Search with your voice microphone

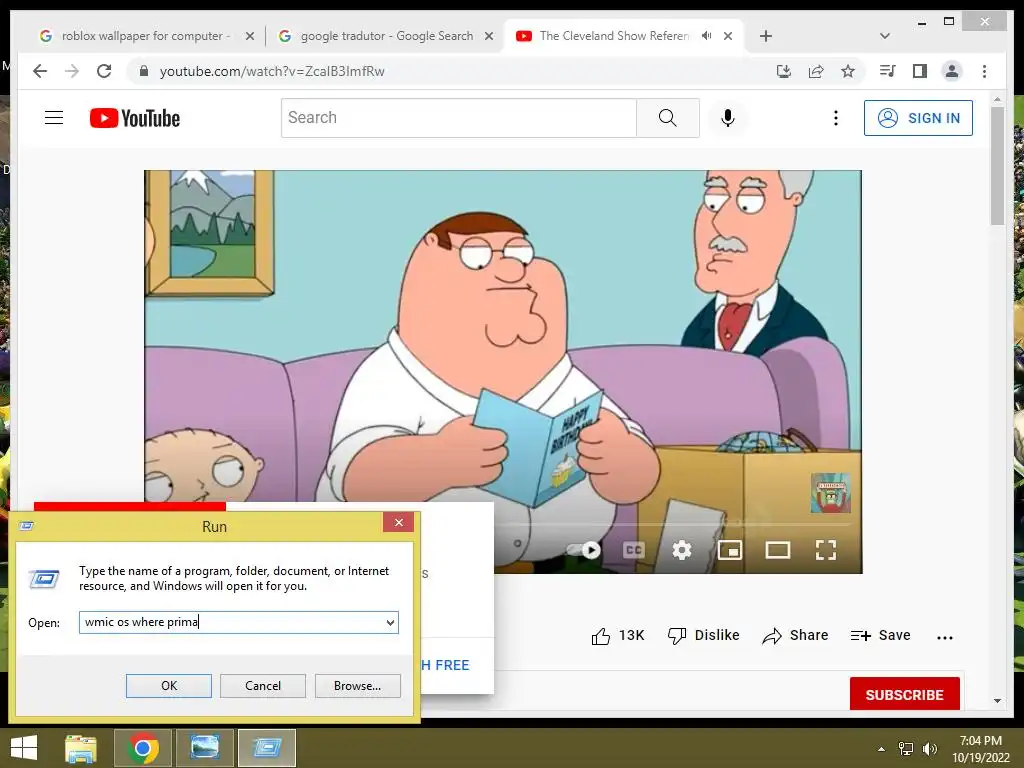point(728,118)
